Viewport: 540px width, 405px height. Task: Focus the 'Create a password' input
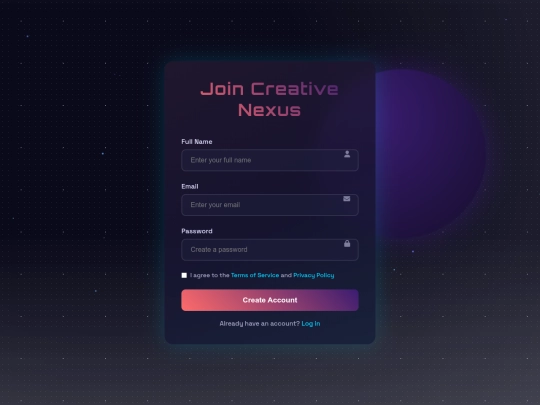coord(270,250)
